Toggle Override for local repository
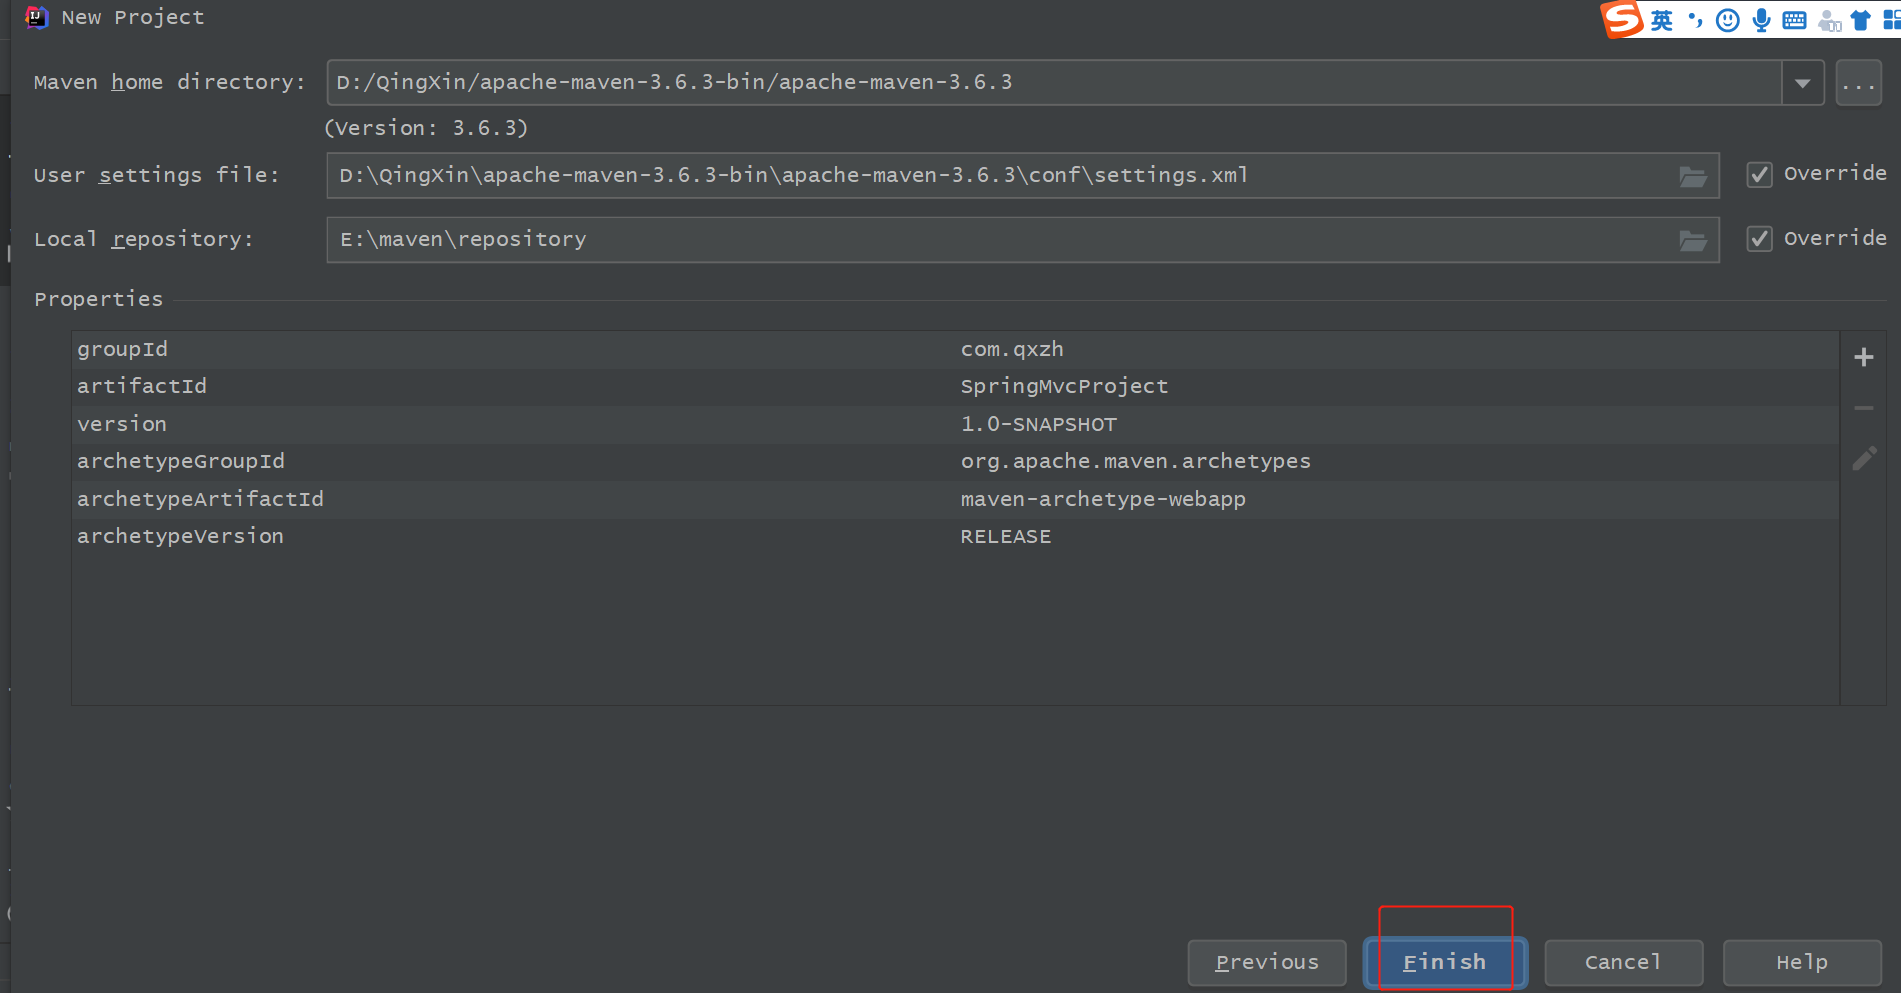Image resolution: width=1901 pixels, height=993 pixels. pyautogui.click(x=1759, y=239)
